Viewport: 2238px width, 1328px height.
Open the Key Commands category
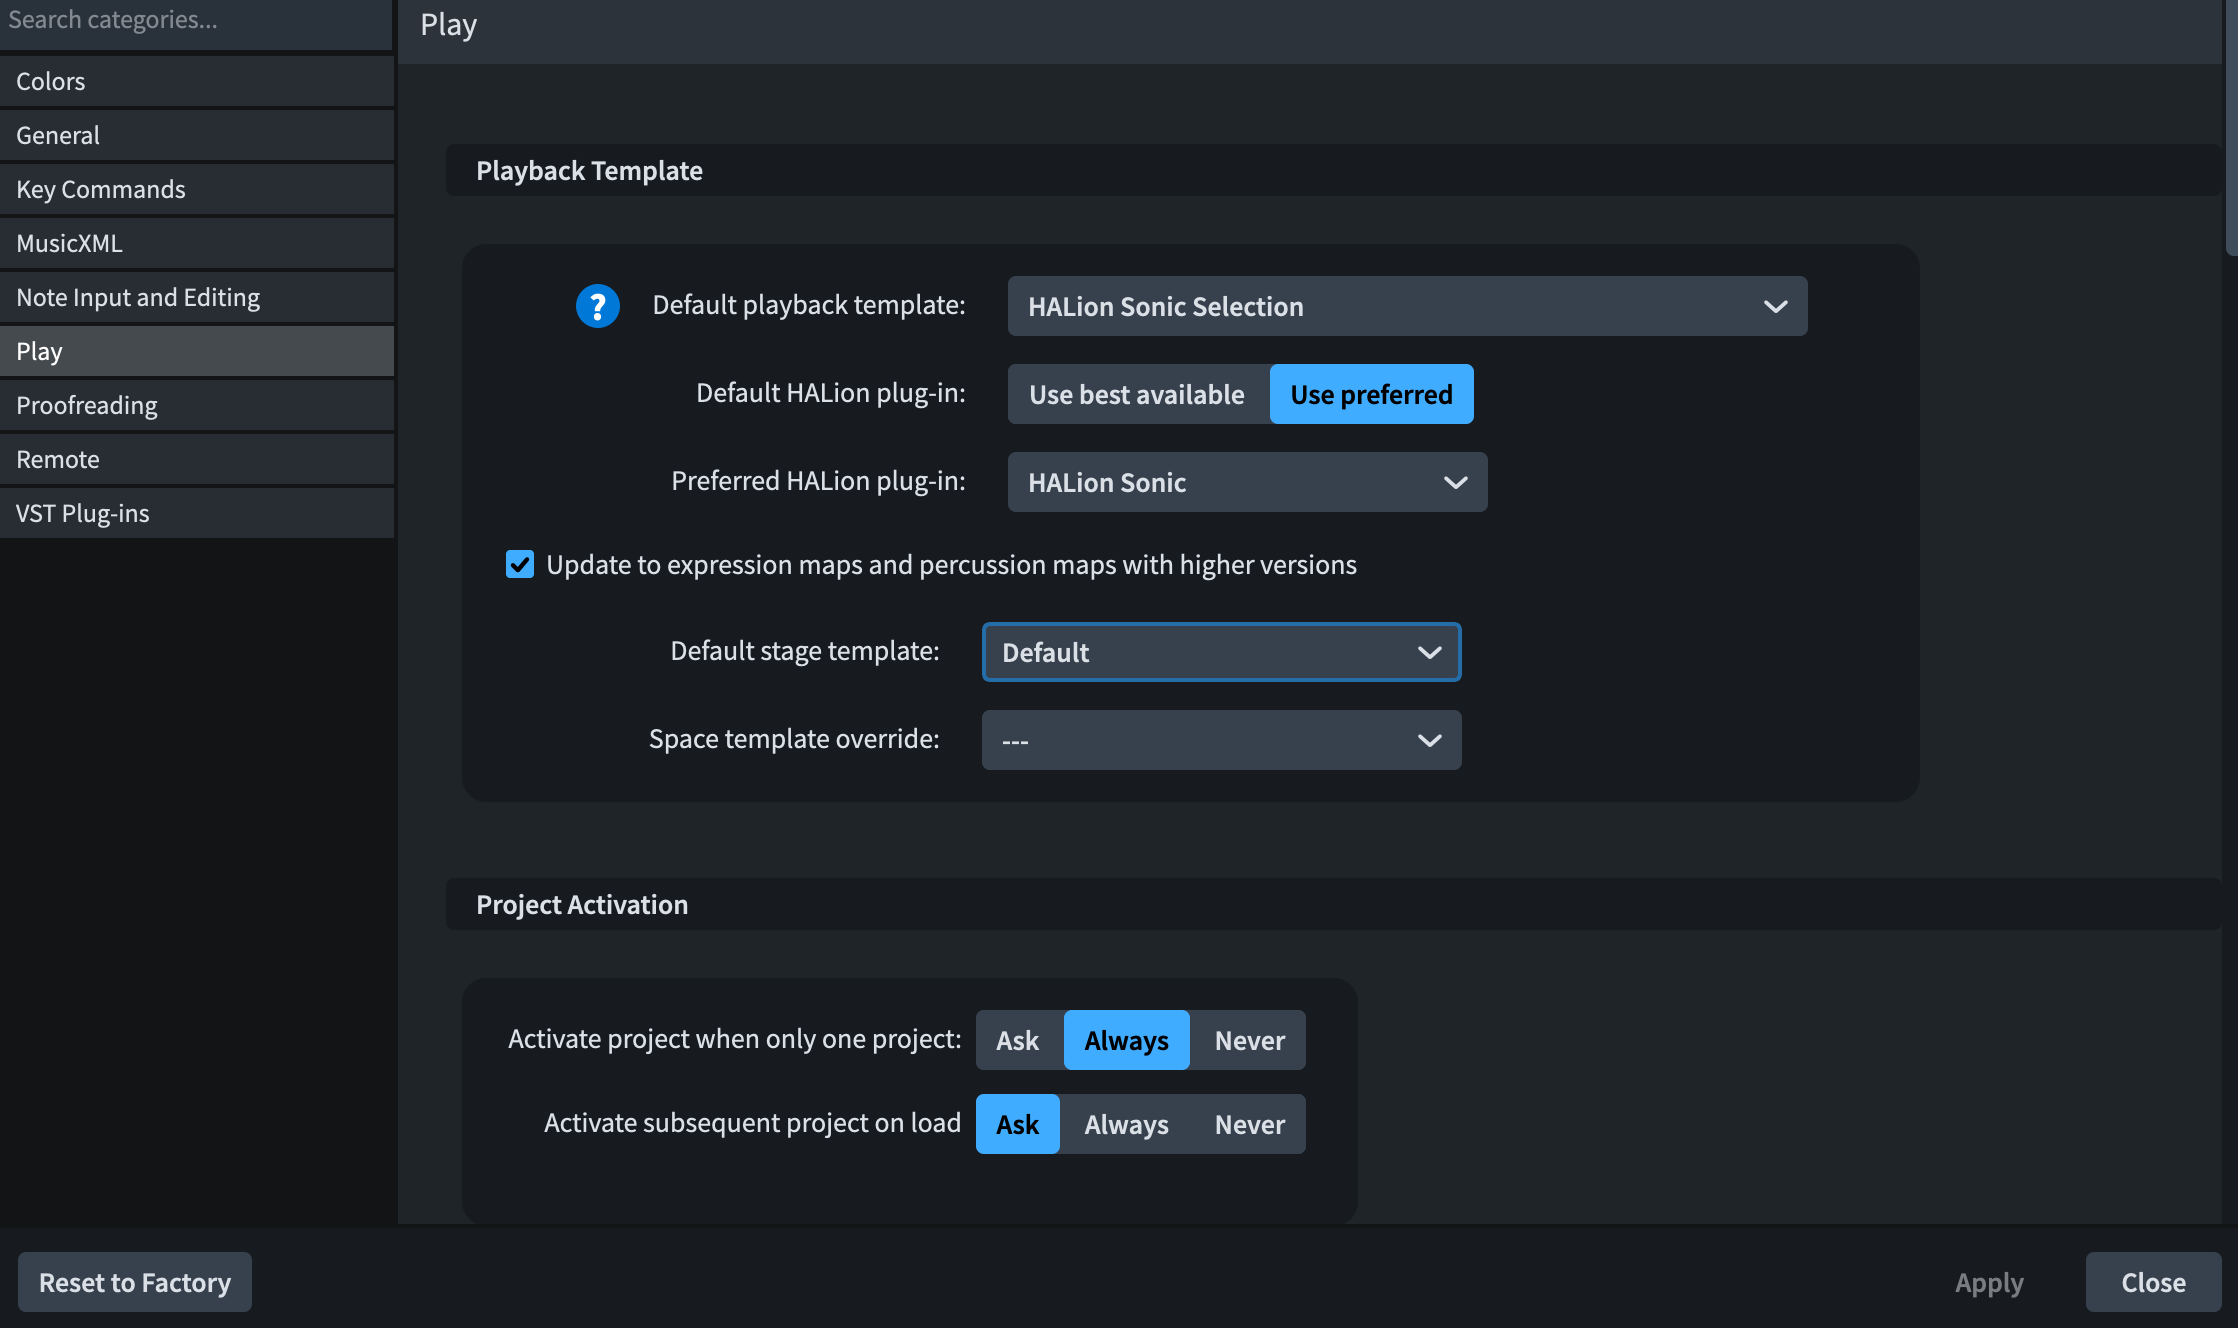(197, 189)
